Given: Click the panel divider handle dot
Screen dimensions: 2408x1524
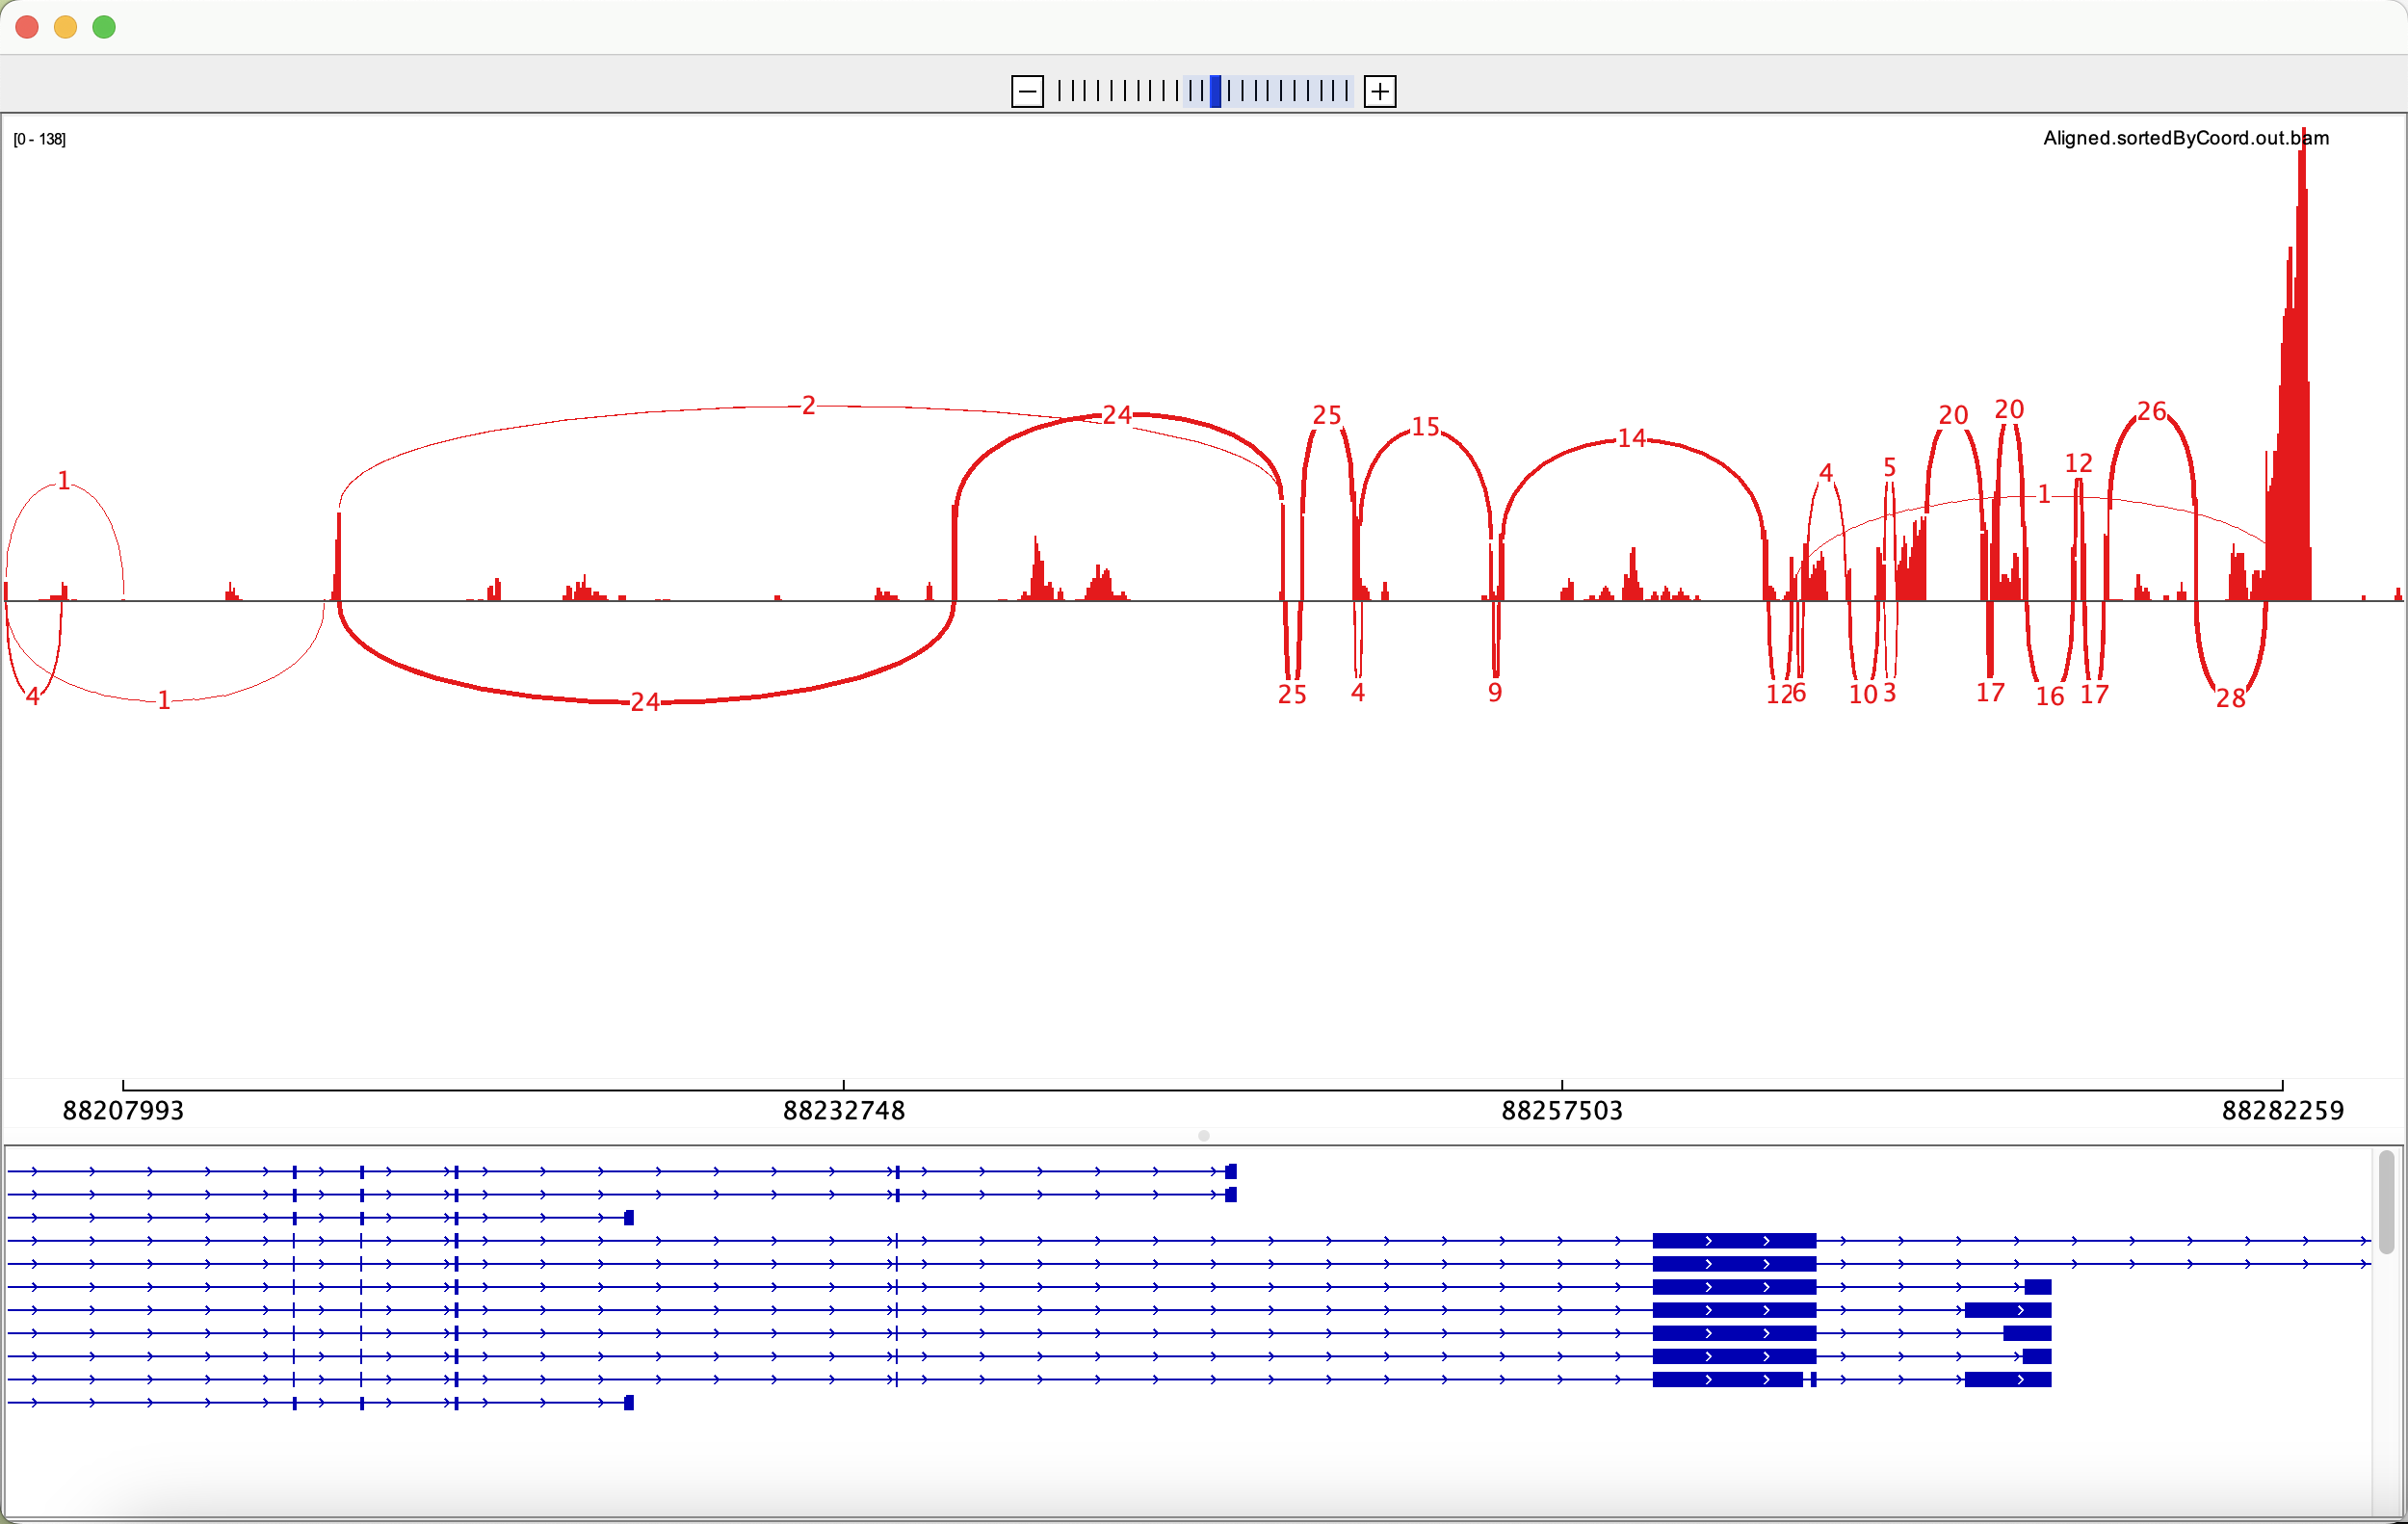Looking at the screenshot, I should pos(1204,1135).
